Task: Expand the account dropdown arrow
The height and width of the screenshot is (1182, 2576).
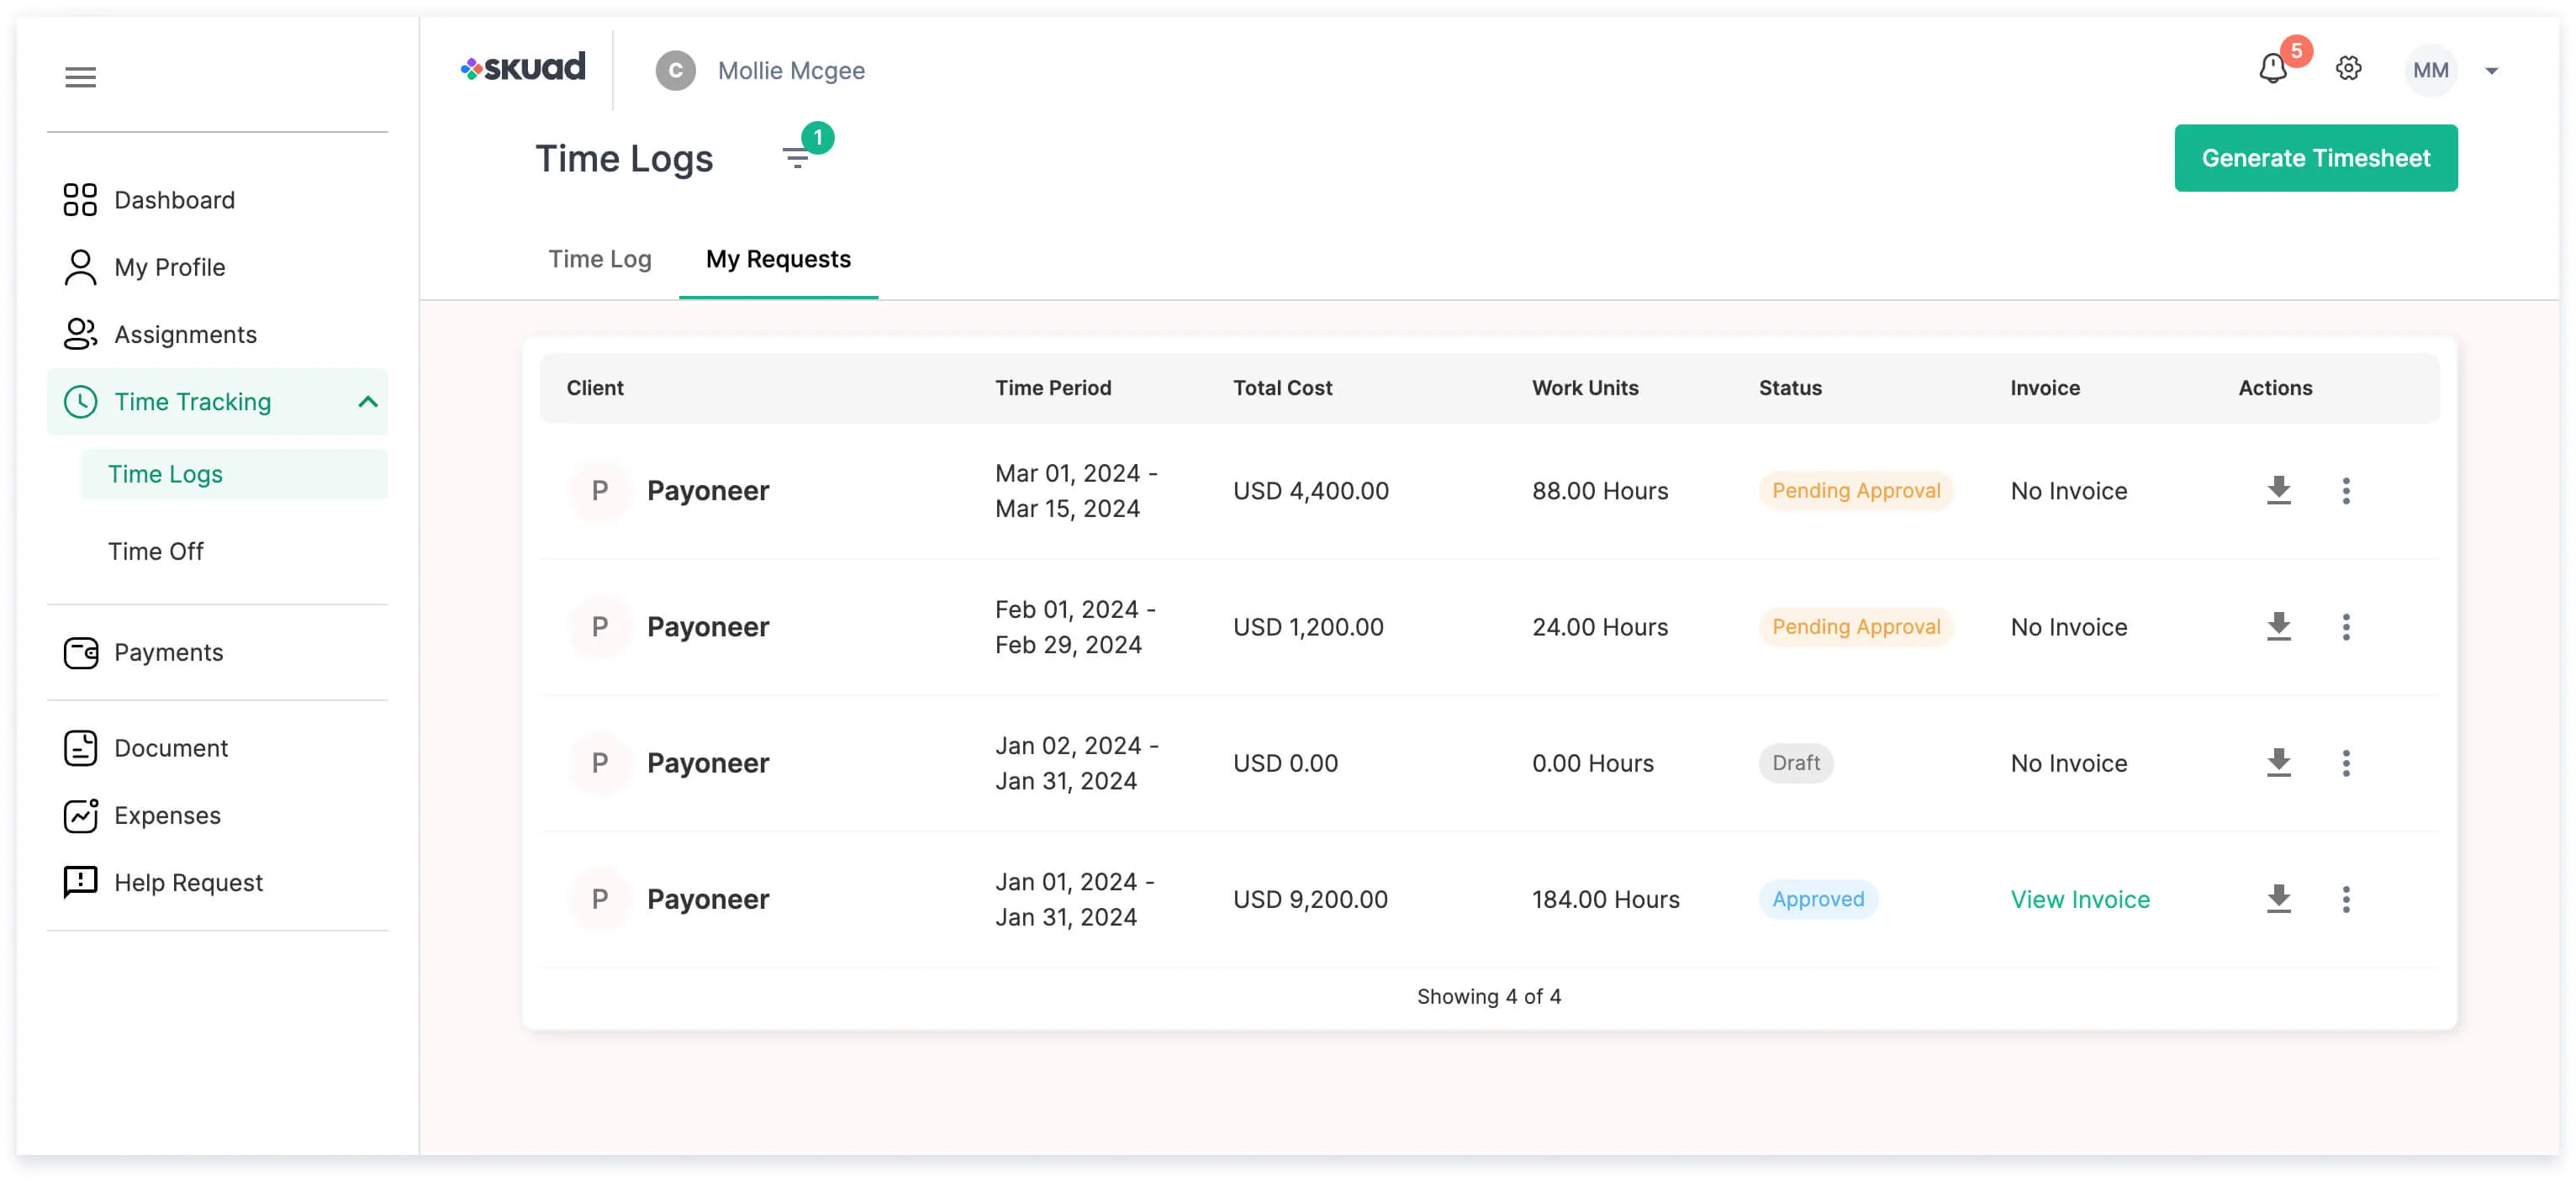Action: (x=2491, y=71)
